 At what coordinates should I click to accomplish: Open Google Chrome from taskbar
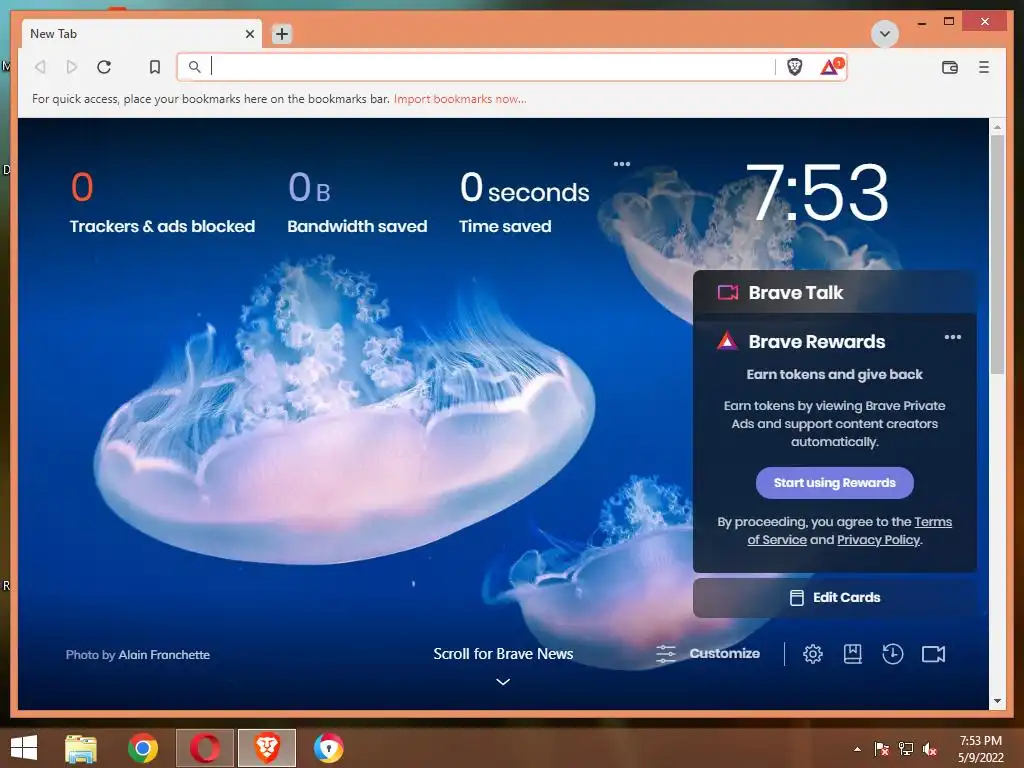142,748
